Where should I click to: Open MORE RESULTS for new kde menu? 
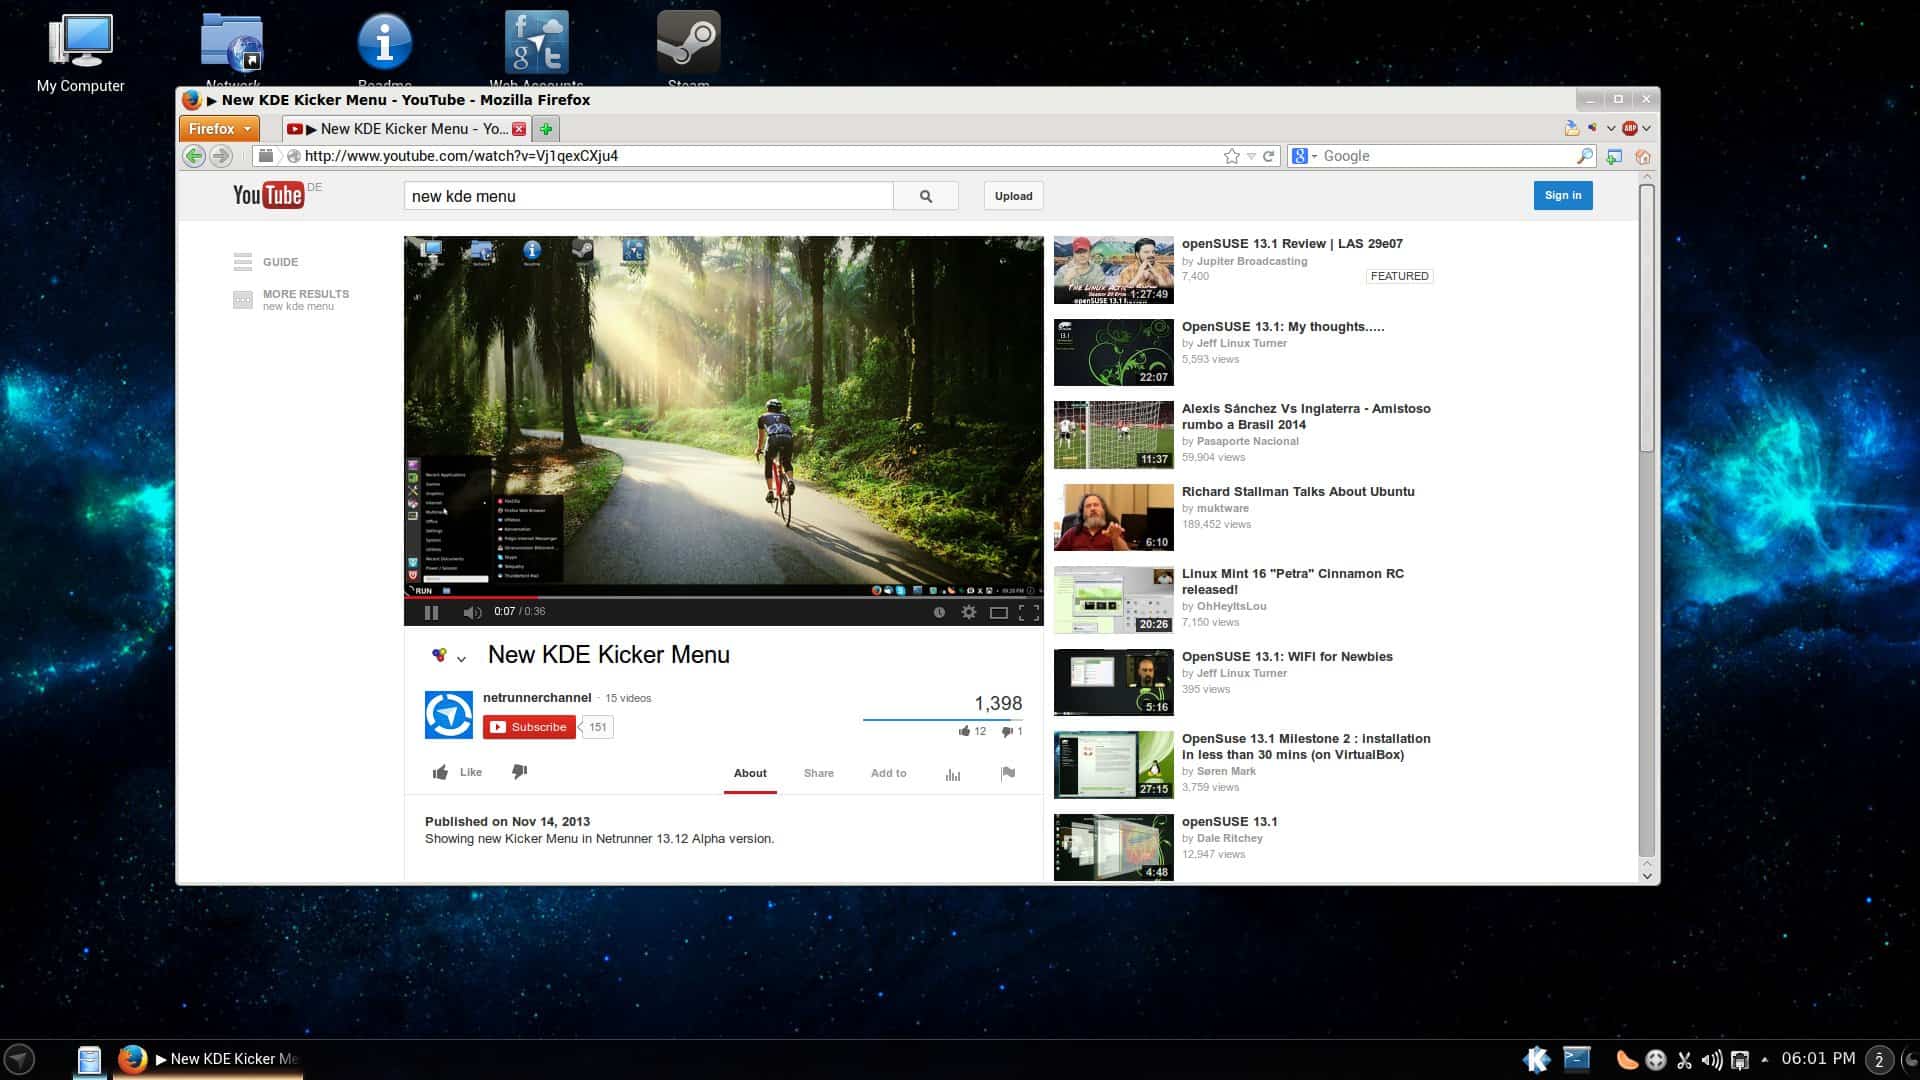point(291,300)
